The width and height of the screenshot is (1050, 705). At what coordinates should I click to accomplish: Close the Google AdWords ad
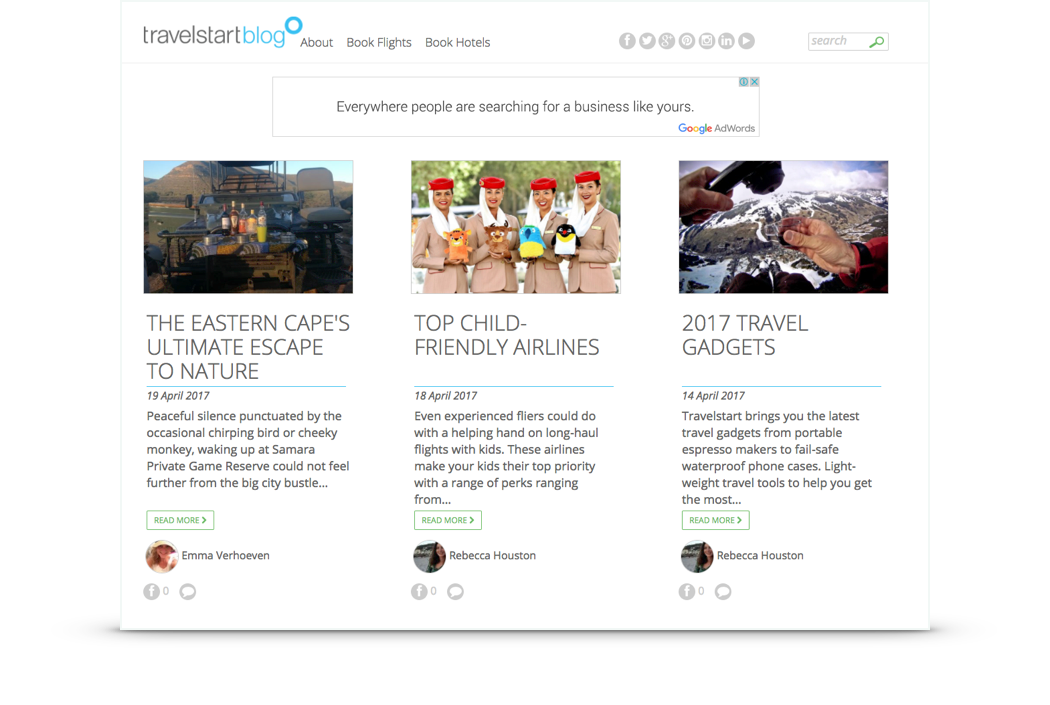point(755,82)
